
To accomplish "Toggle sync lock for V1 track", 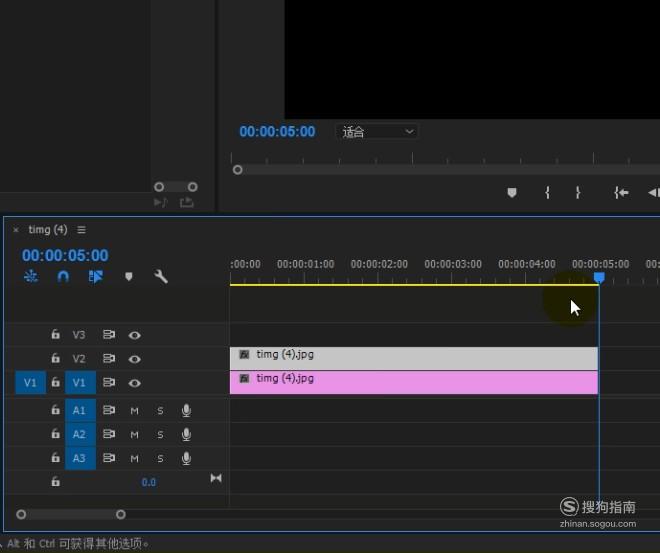I will tap(109, 383).
